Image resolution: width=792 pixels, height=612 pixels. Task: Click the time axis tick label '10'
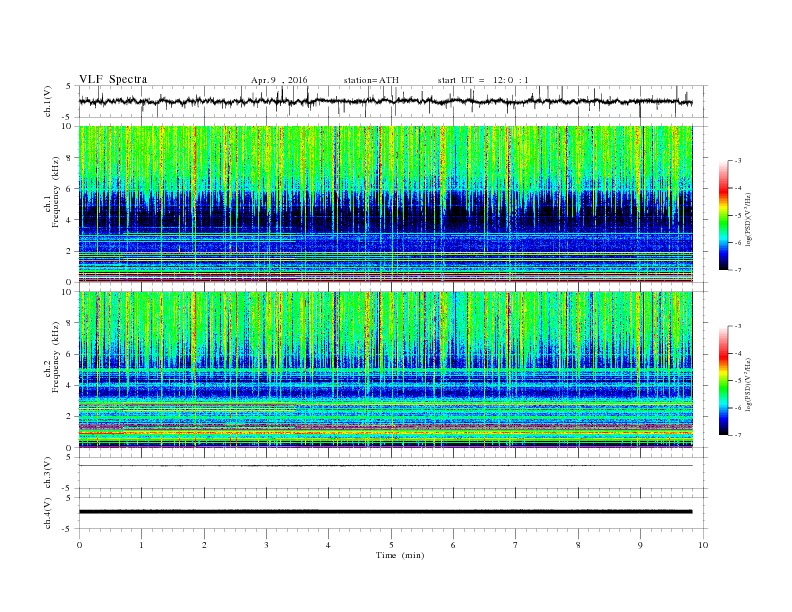coord(703,545)
